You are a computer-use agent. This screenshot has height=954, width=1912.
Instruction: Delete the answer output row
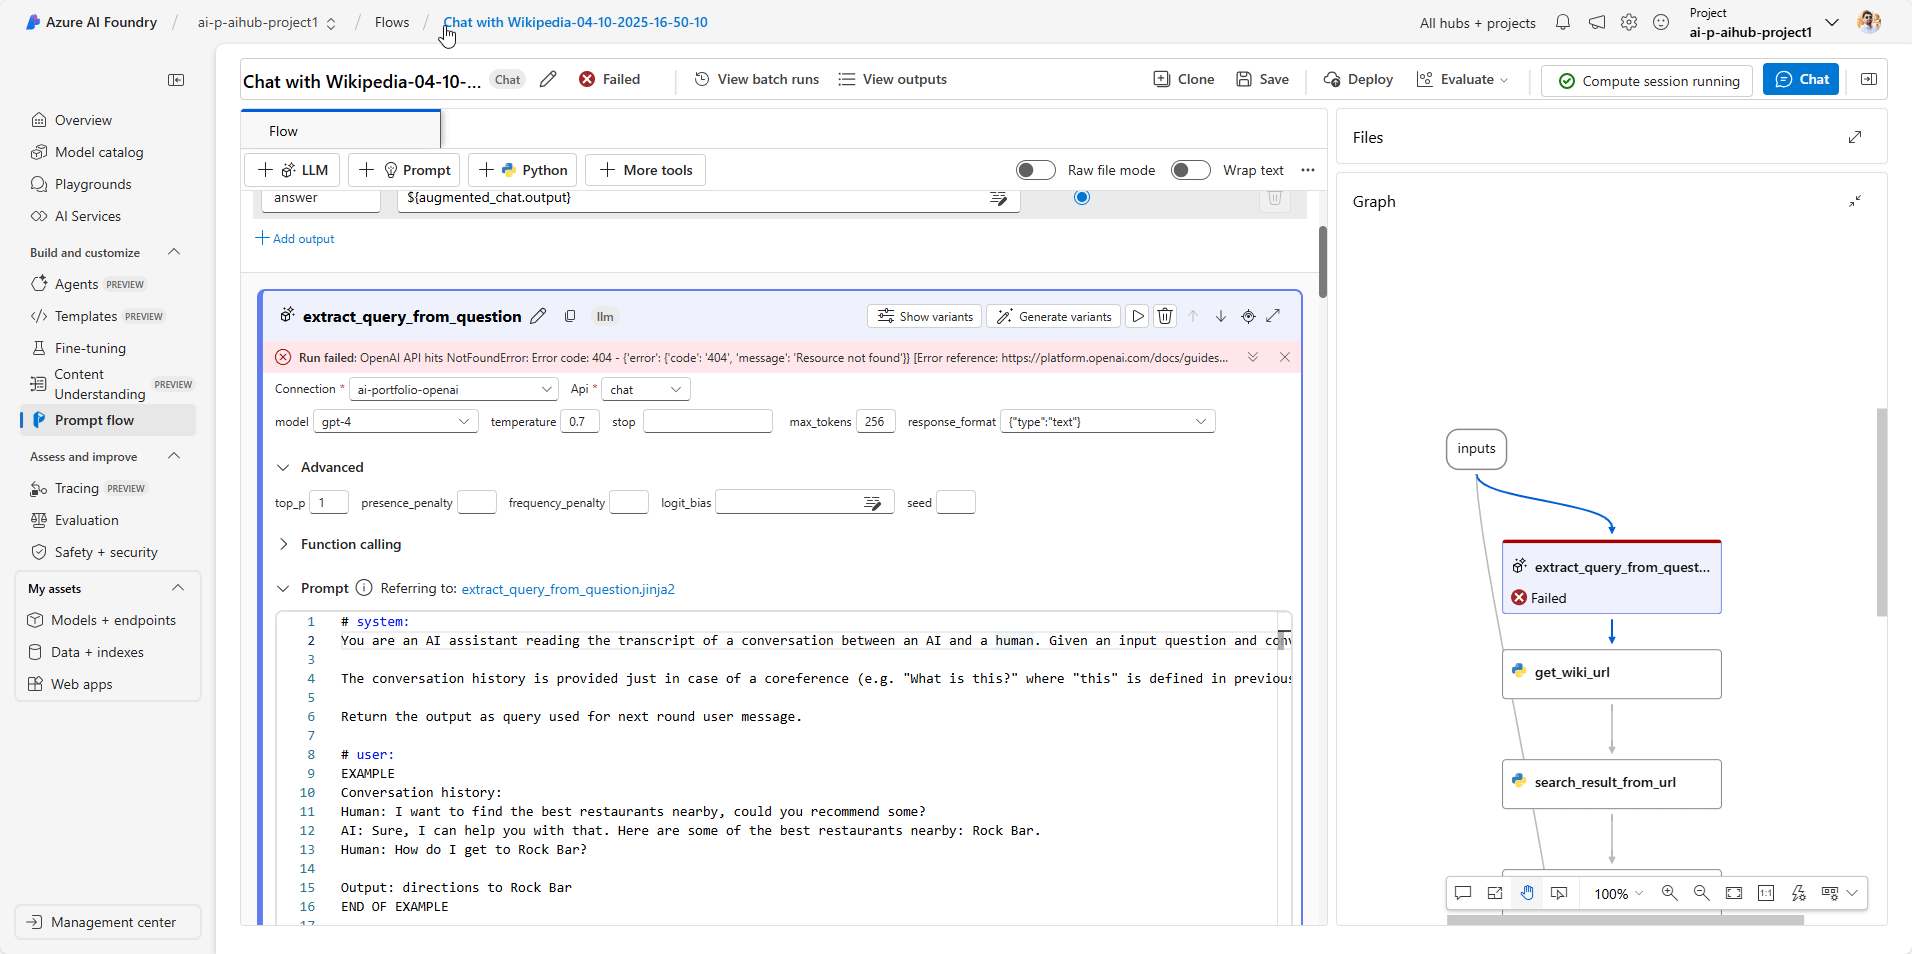(1275, 198)
